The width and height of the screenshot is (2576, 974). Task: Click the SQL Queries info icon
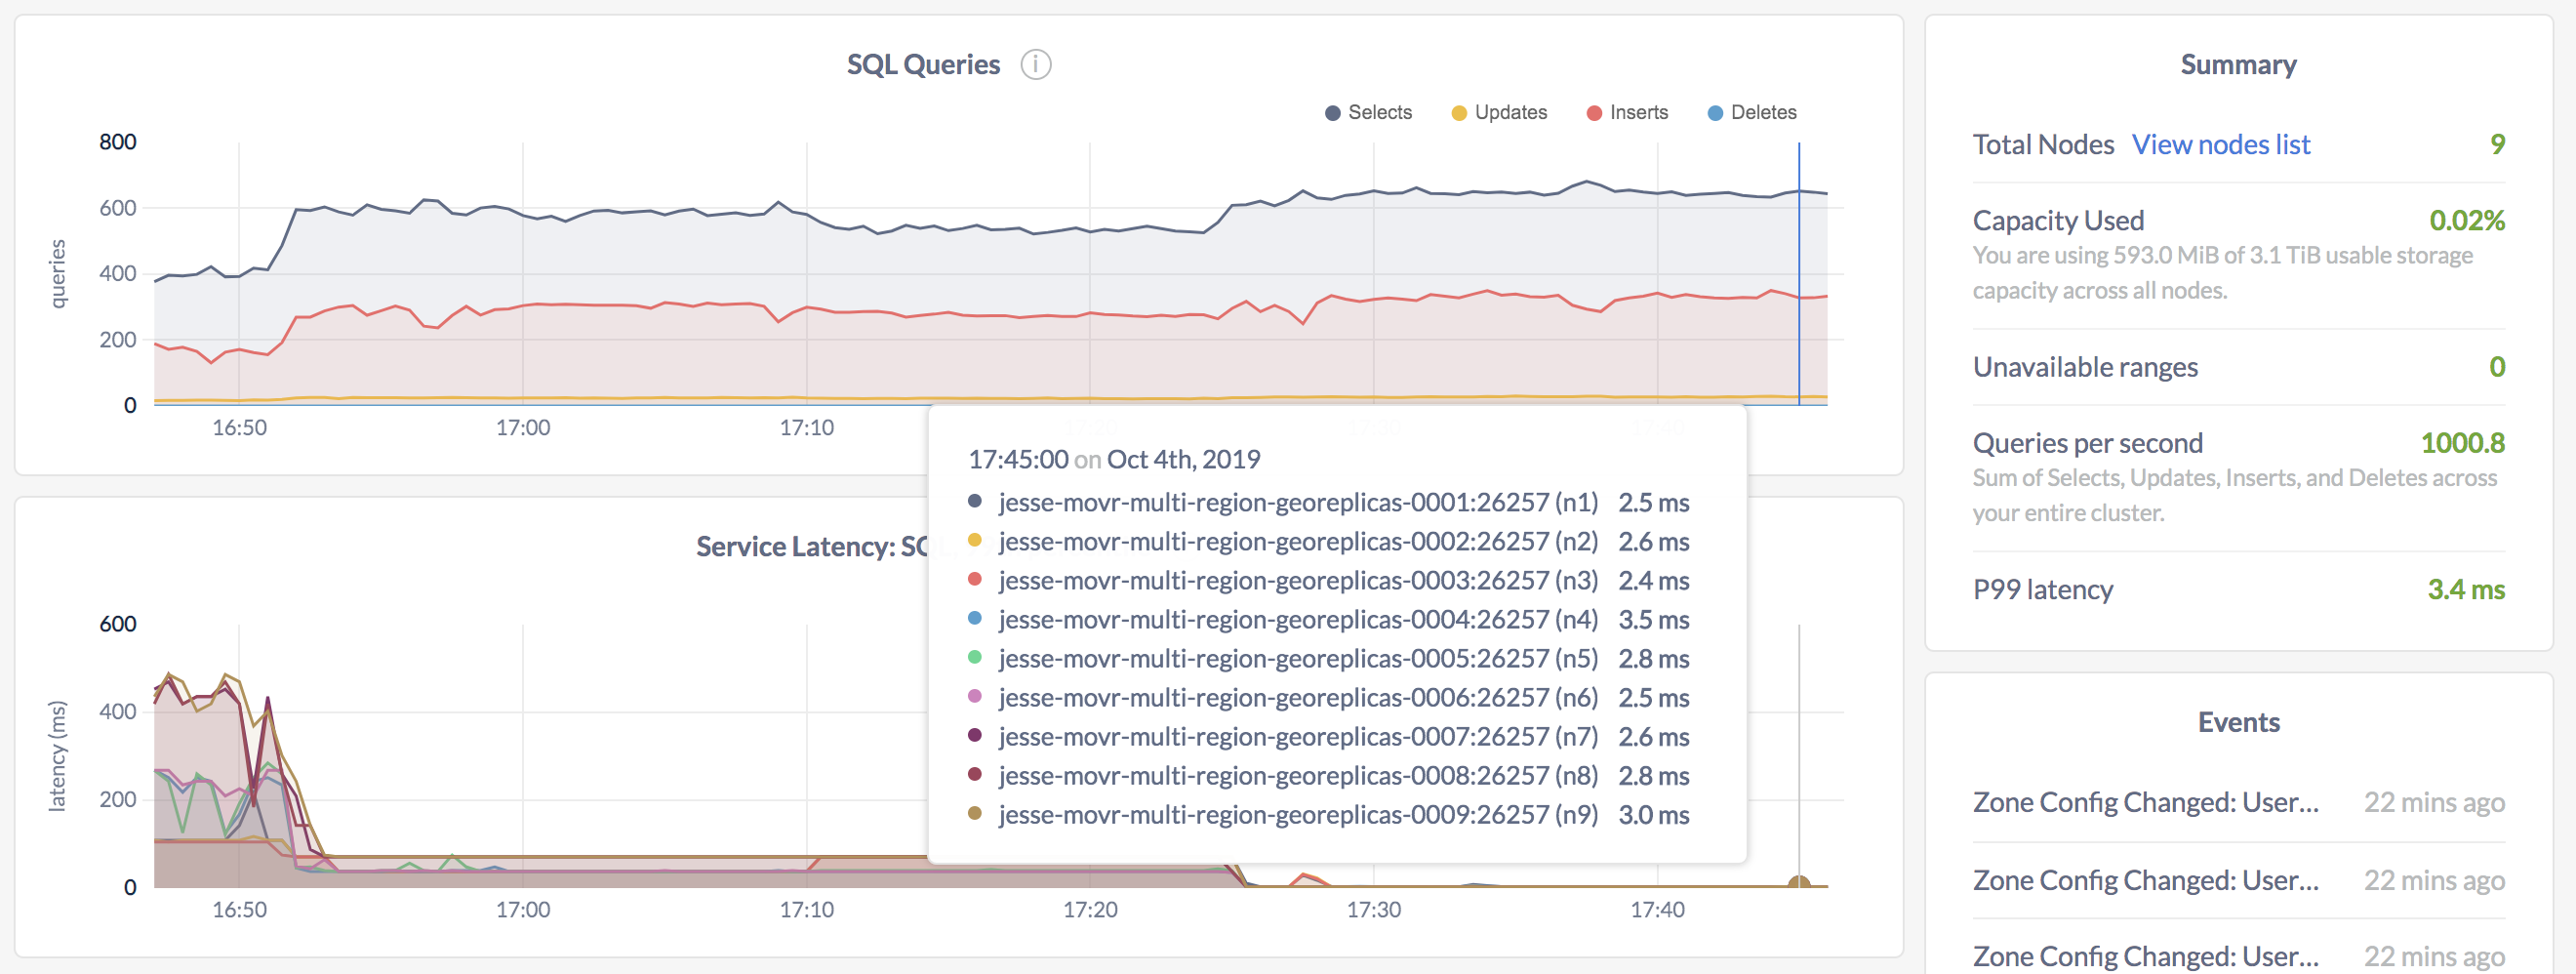(1037, 64)
